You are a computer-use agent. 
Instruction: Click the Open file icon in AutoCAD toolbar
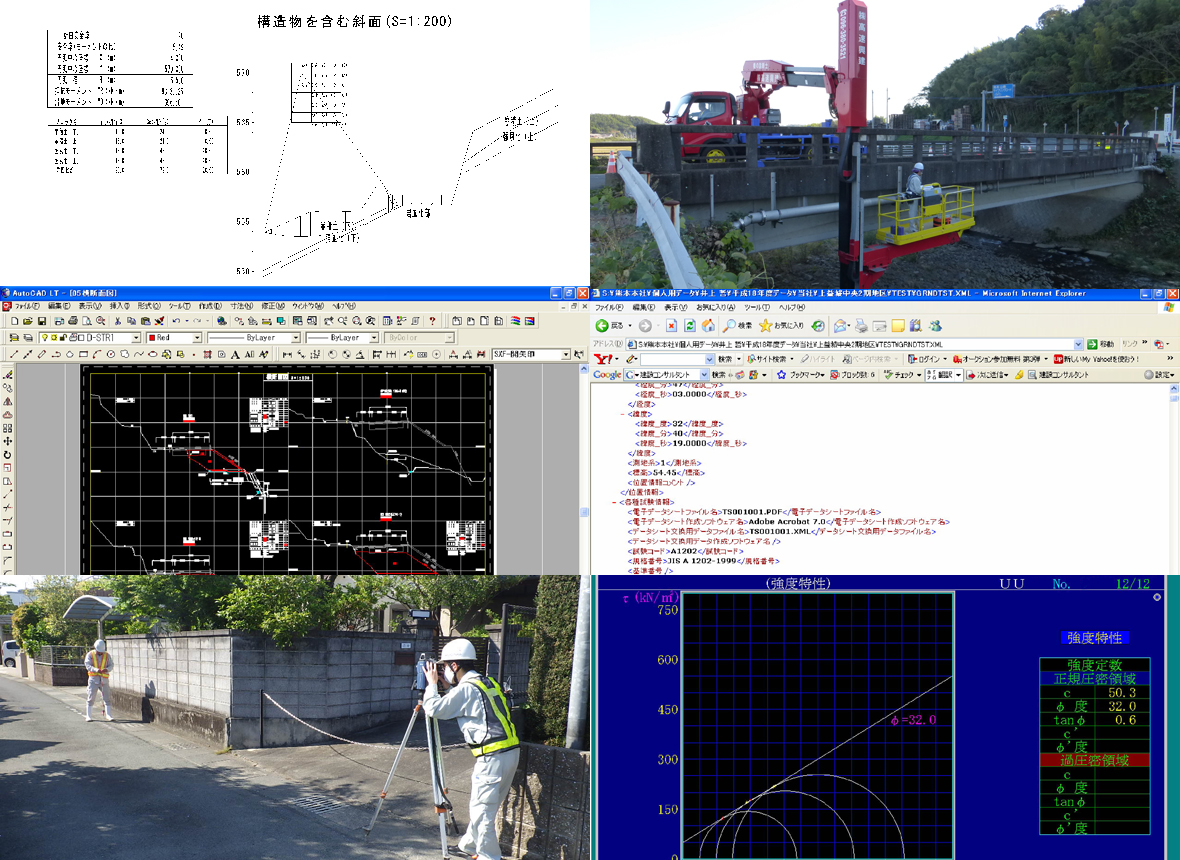pyautogui.click(x=28, y=321)
